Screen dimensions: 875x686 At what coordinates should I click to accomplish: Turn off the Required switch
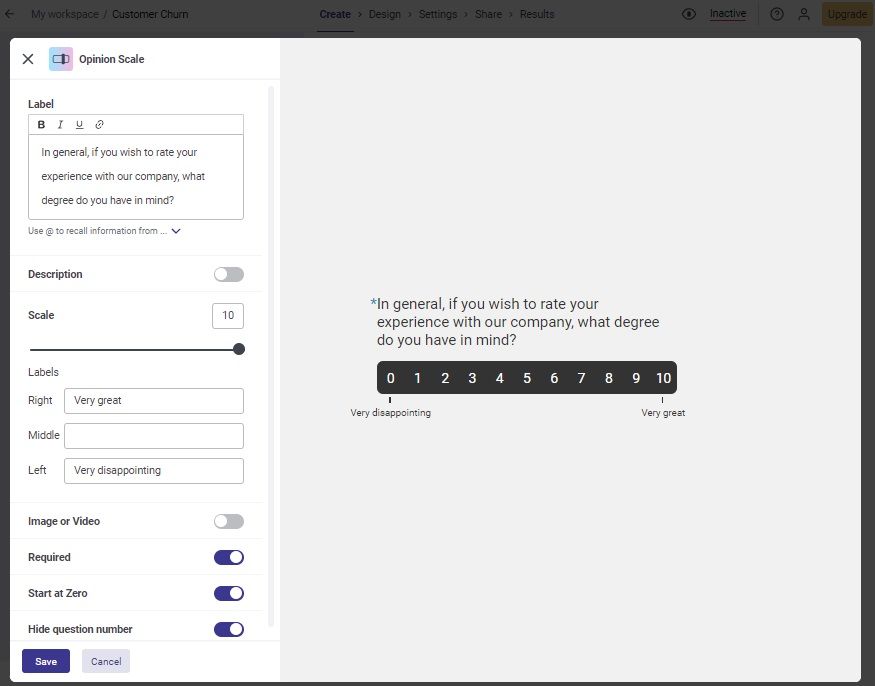pos(229,557)
